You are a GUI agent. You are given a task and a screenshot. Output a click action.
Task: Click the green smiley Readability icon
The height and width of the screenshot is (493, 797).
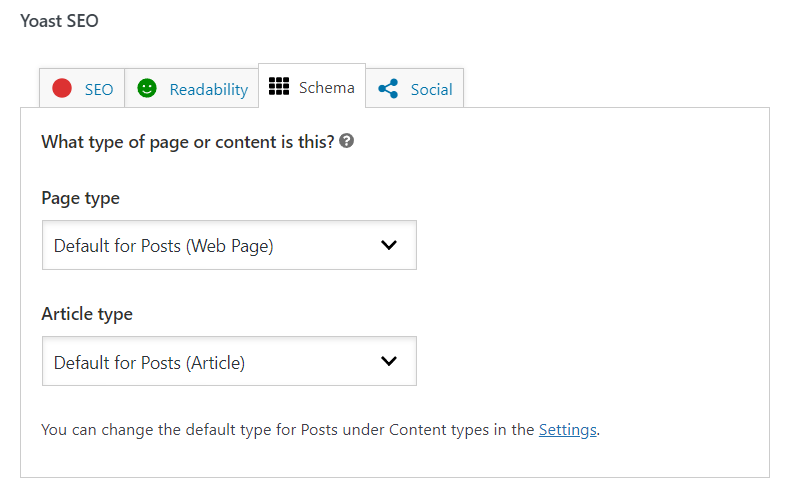pos(147,88)
